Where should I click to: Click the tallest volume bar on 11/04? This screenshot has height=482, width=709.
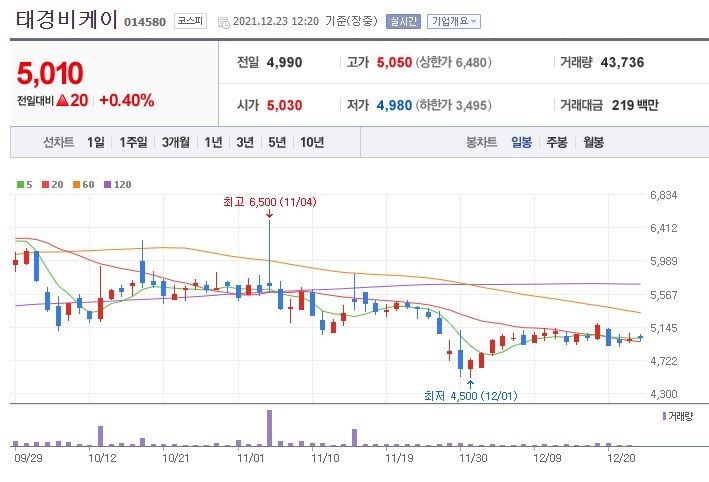[269, 428]
